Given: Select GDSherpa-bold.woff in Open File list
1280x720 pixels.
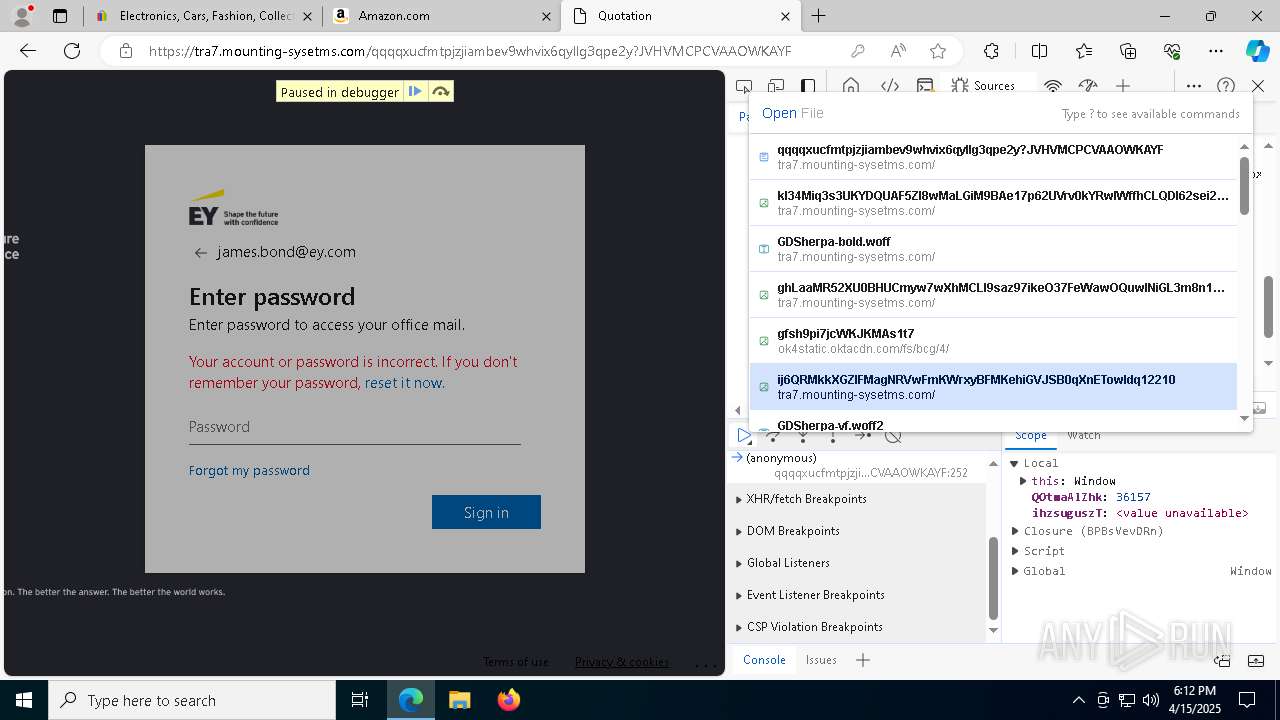Looking at the screenshot, I should (x=993, y=249).
